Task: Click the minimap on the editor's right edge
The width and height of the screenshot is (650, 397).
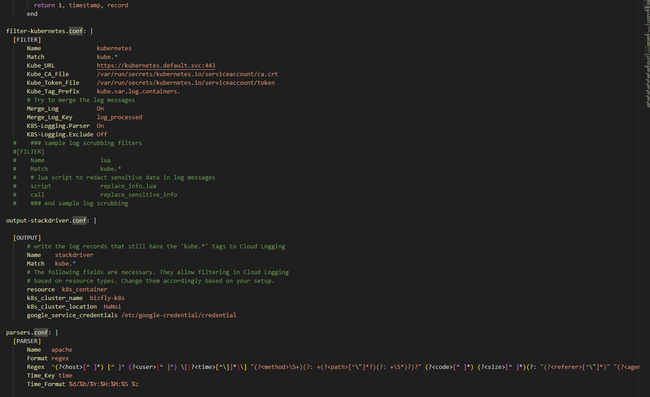Action: (x=647, y=54)
